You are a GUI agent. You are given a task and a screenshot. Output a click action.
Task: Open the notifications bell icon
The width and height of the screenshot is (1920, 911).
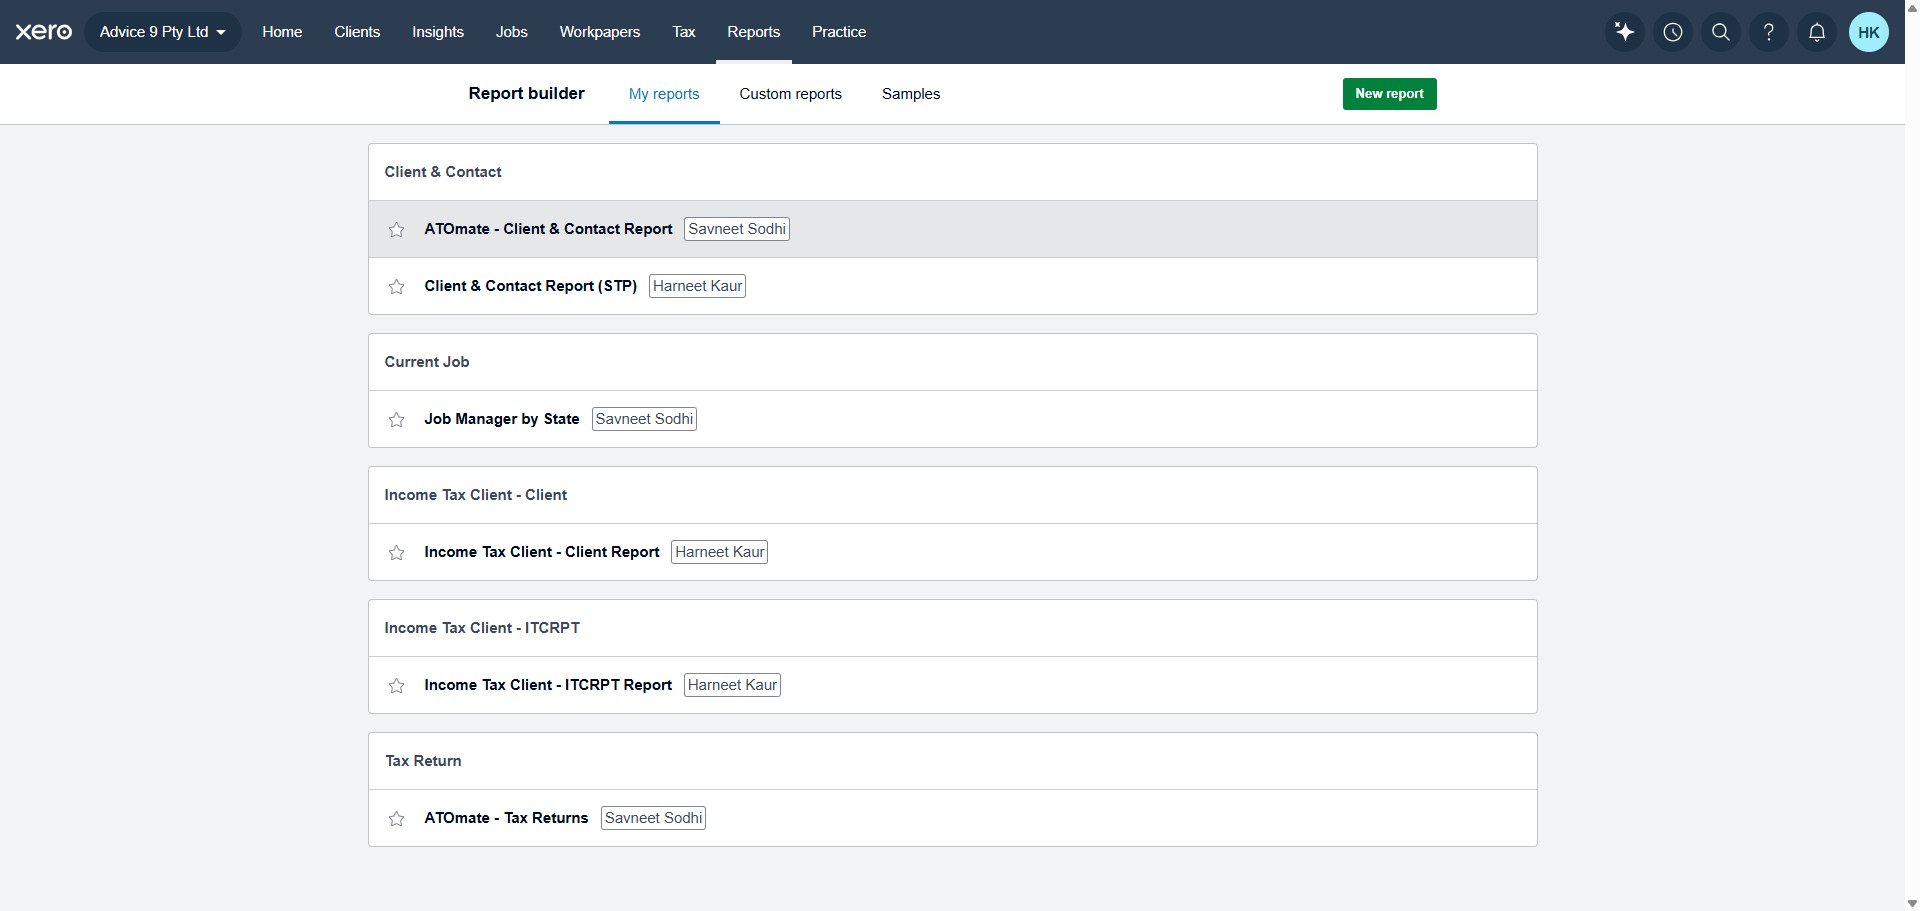tap(1817, 32)
